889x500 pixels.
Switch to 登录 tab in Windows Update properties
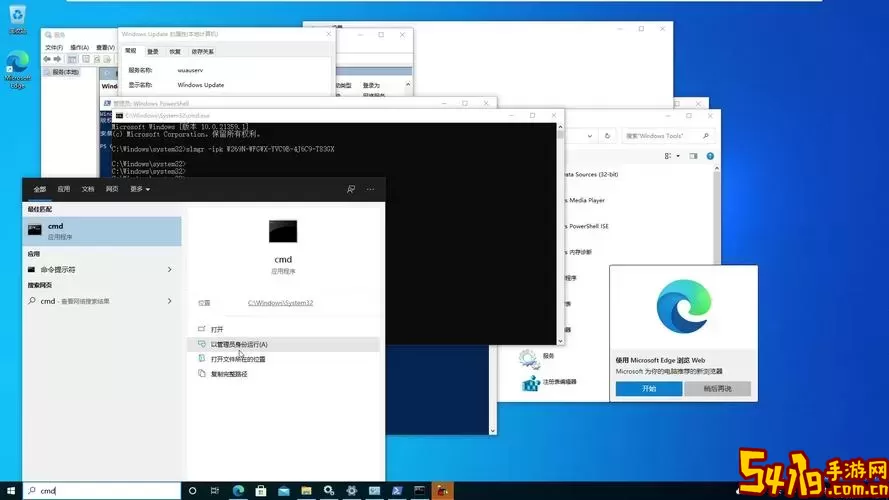[x=153, y=52]
